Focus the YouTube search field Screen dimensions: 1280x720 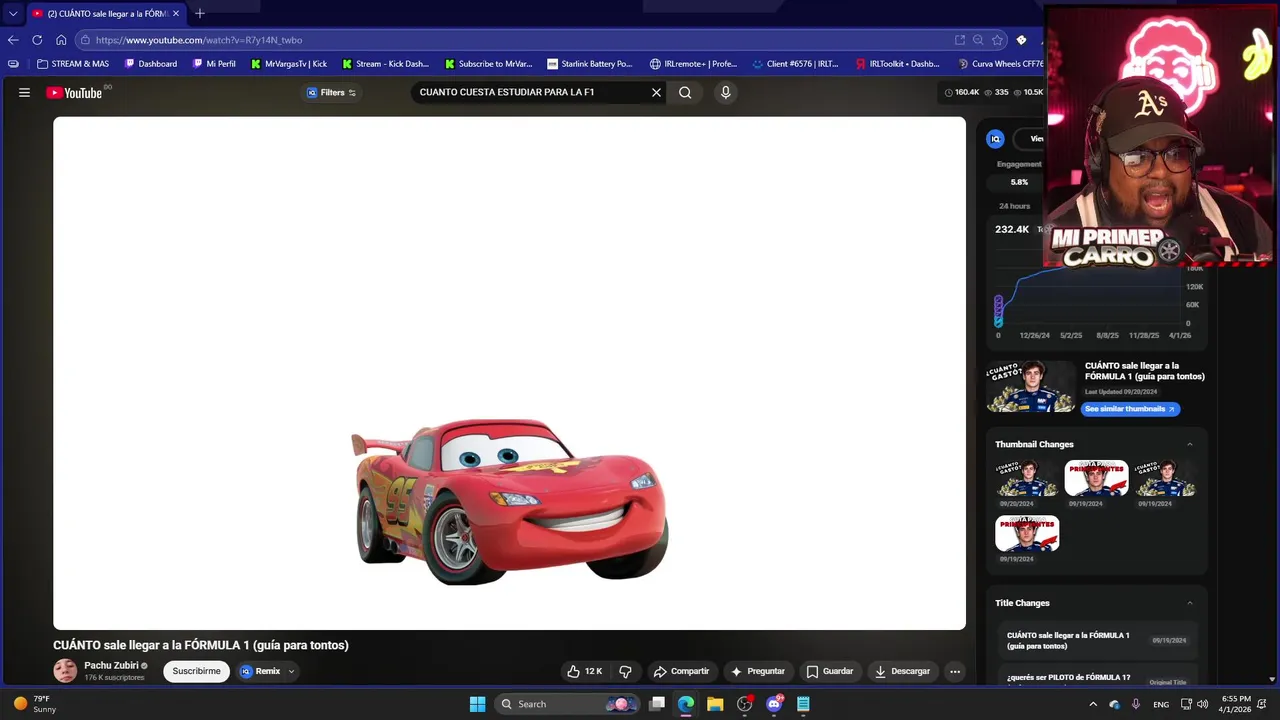530,92
